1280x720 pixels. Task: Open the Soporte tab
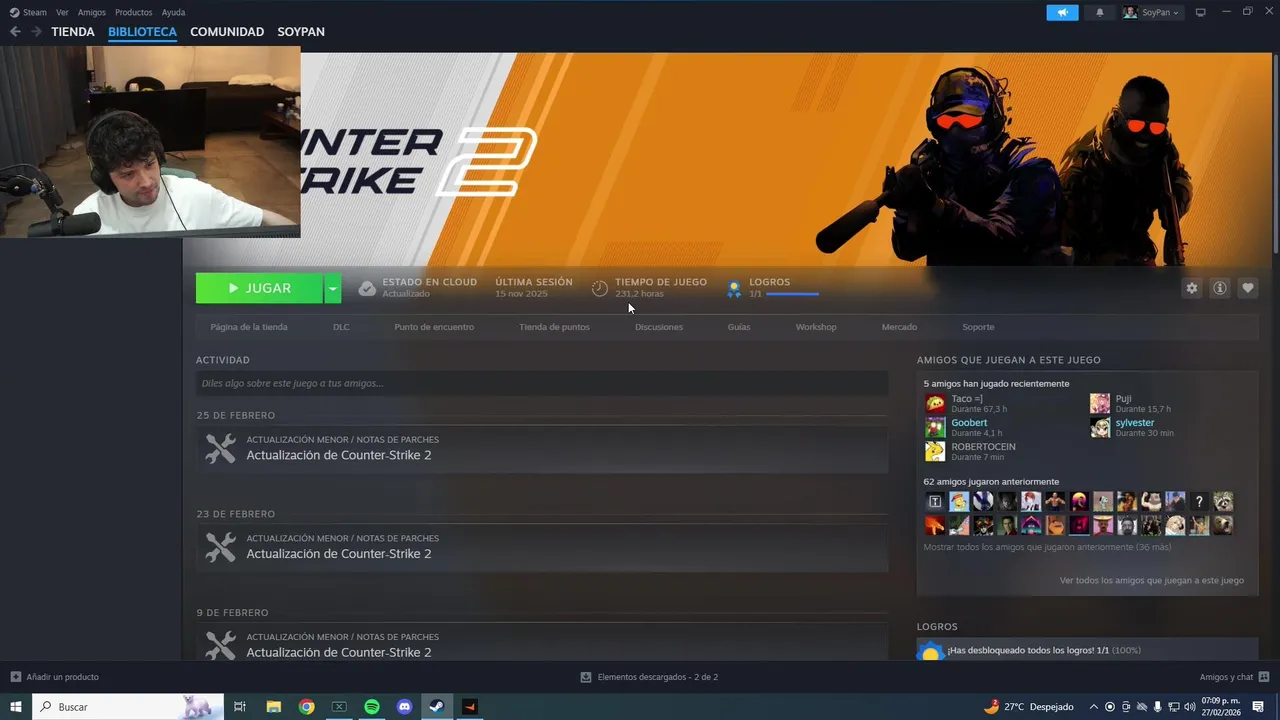coord(978,327)
